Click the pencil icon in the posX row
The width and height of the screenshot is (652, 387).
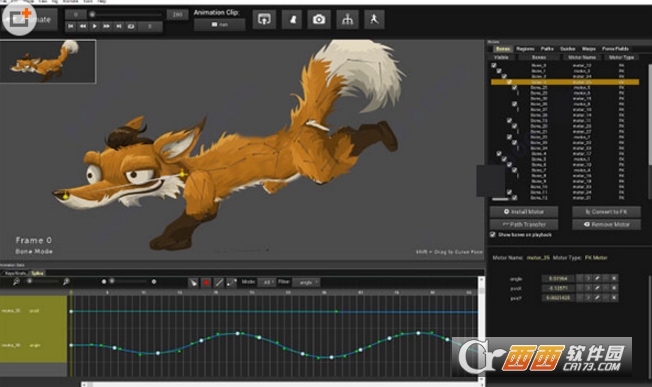(x=597, y=288)
